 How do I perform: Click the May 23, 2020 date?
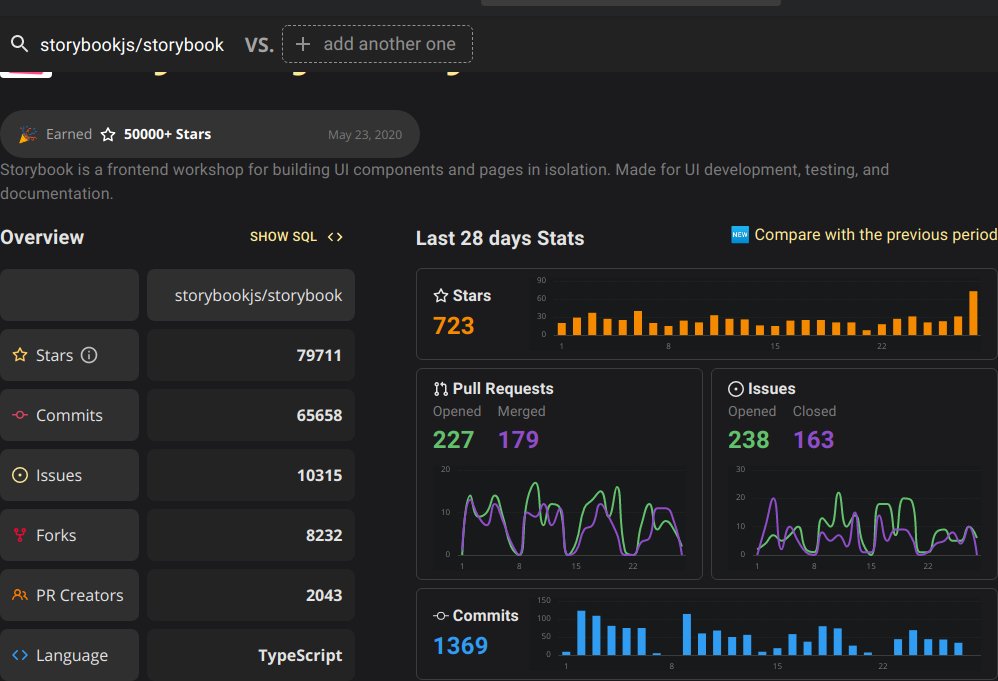point(365,135)
